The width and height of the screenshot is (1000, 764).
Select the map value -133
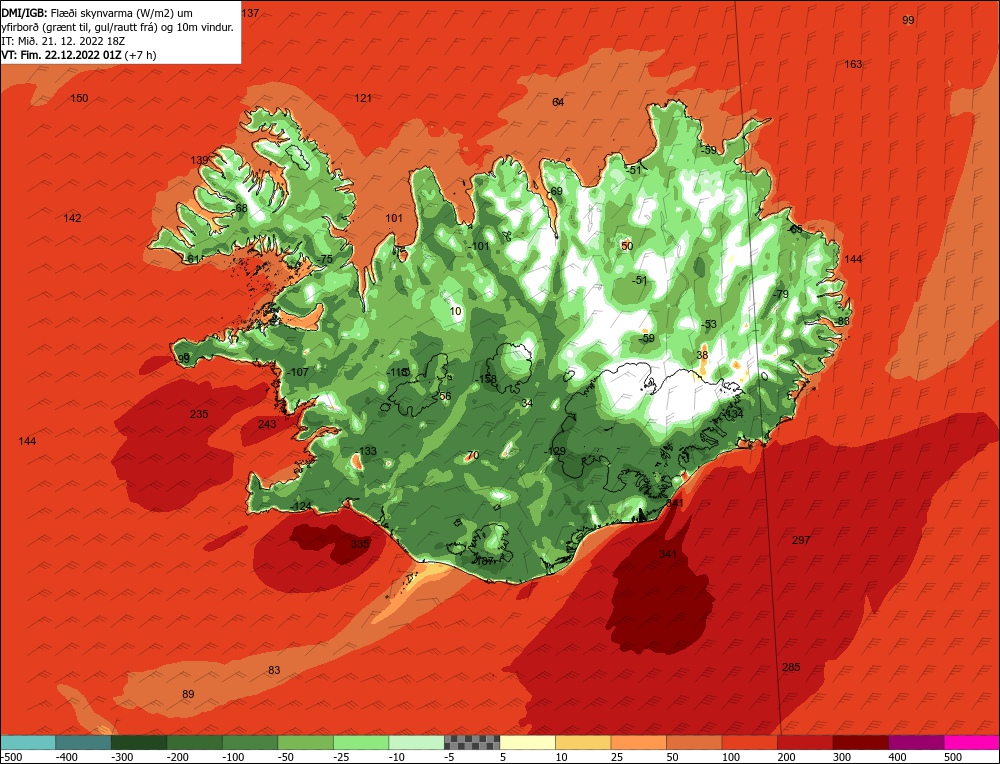click(x=366, y=451)
